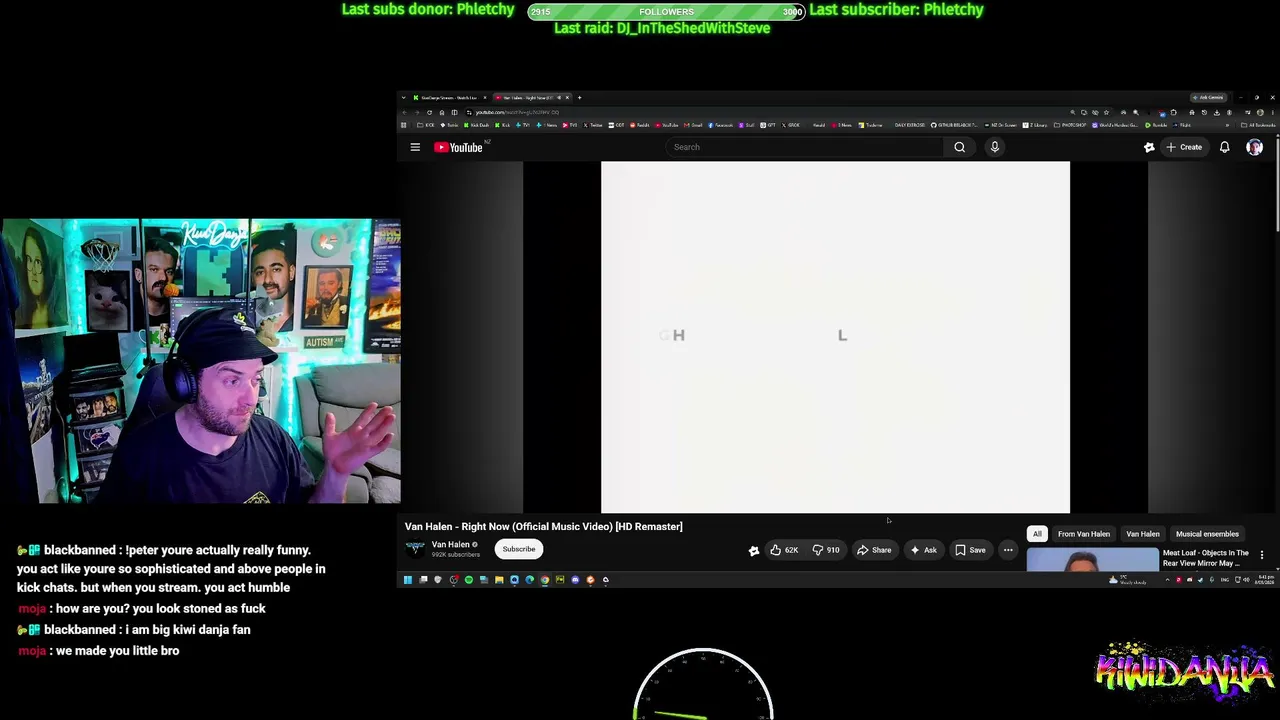Expand the tab search chevron
Image resolution: width=1280 pixels, height=720 pixels.
pyautogui.click(x=404, y=98)
